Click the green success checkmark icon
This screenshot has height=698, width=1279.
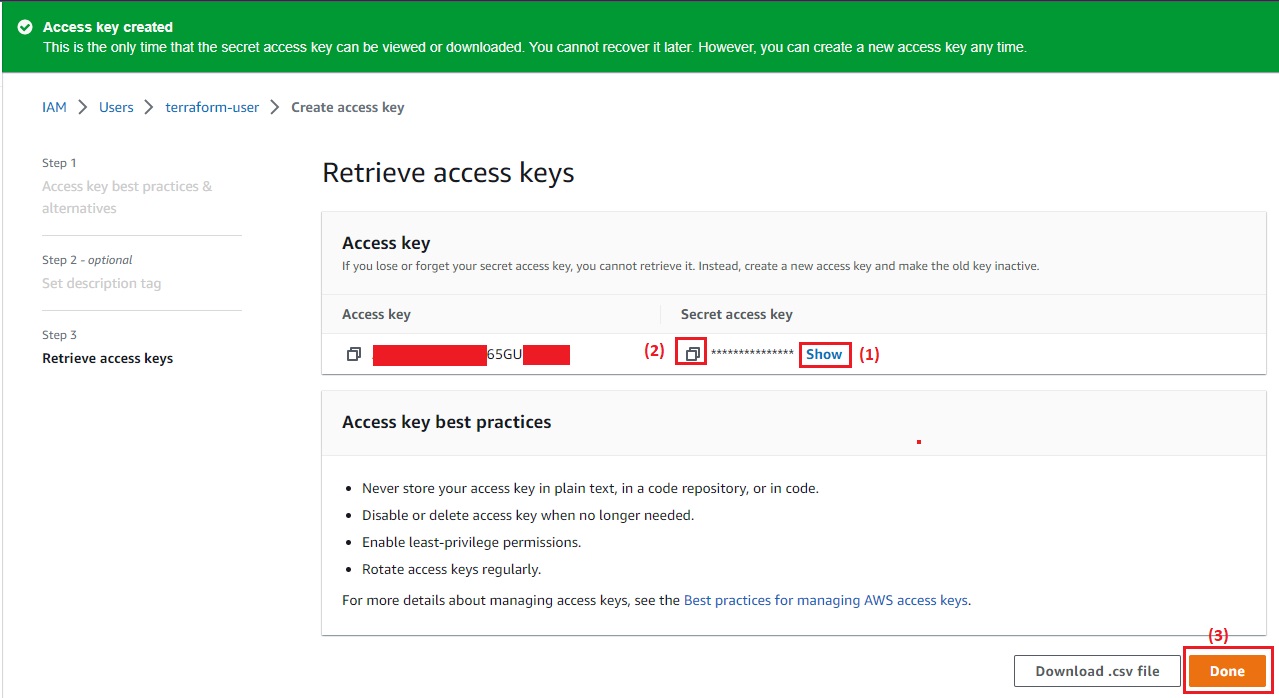pos(25,27)
